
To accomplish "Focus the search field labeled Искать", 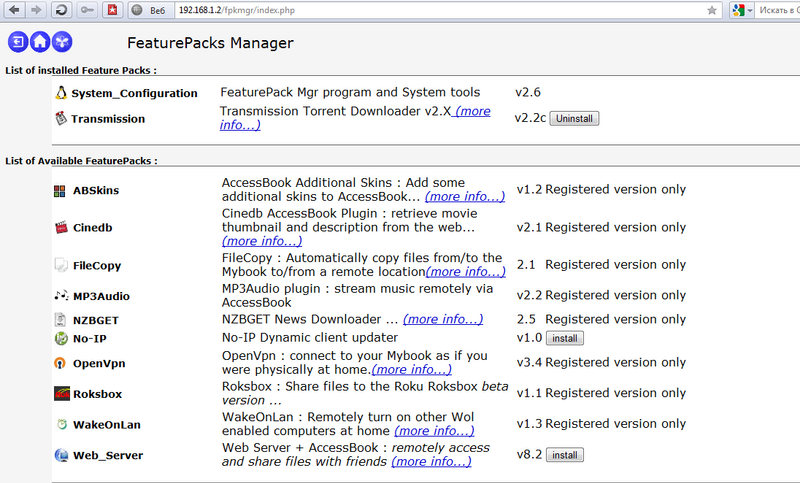I will click(779, 10).
